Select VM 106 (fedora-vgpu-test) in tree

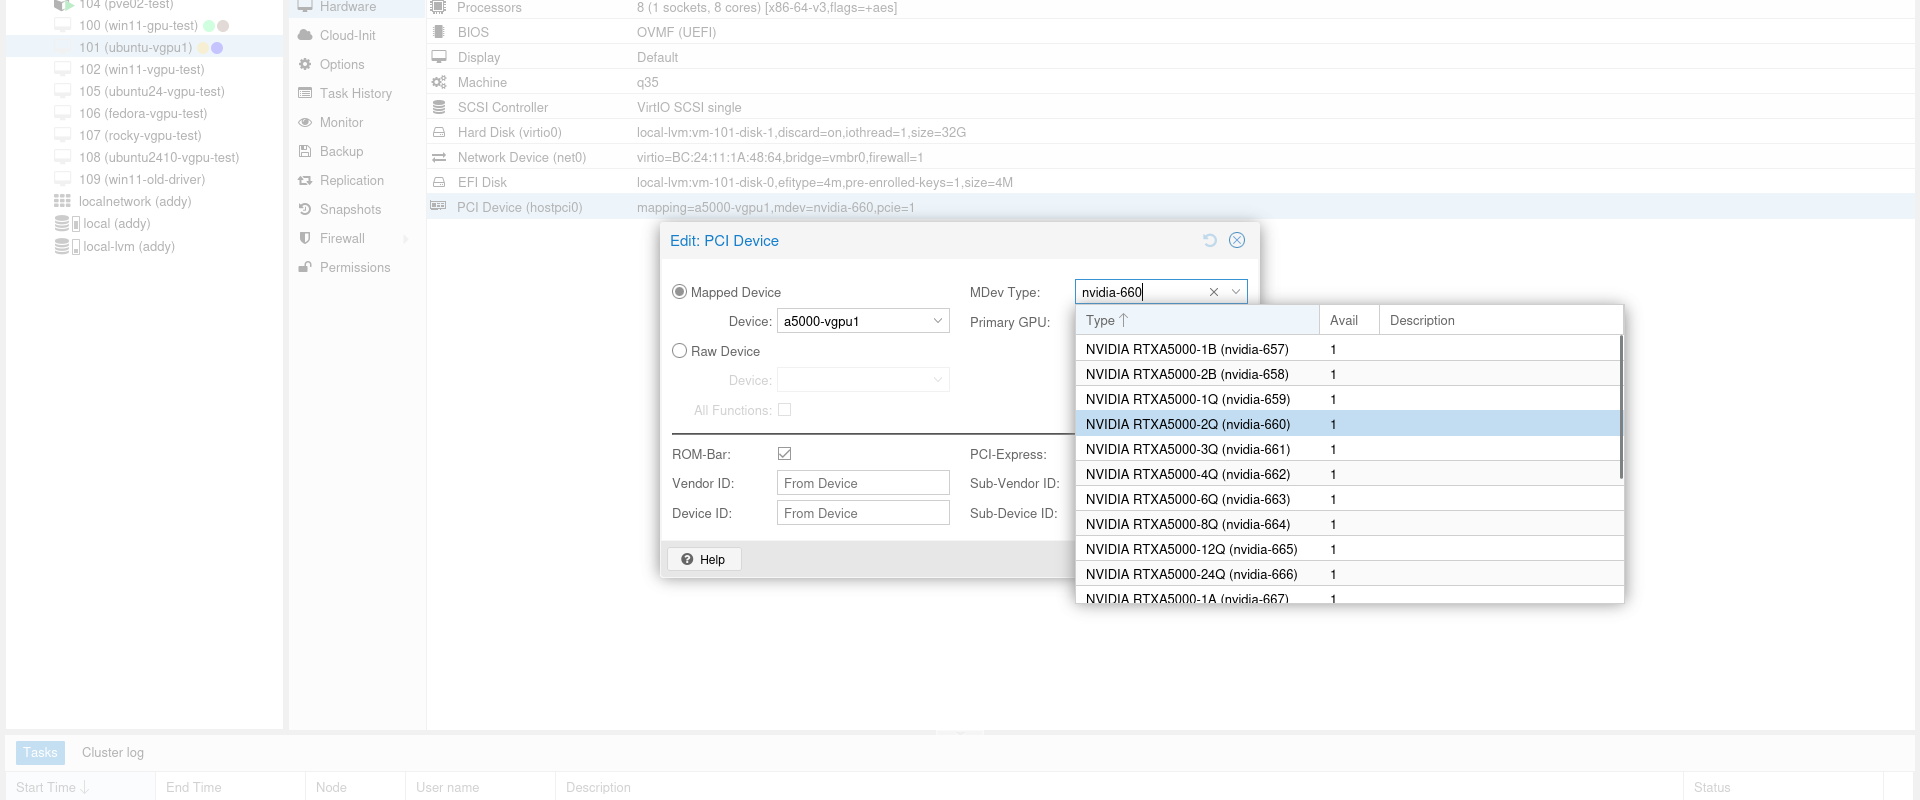coord(144,113)
